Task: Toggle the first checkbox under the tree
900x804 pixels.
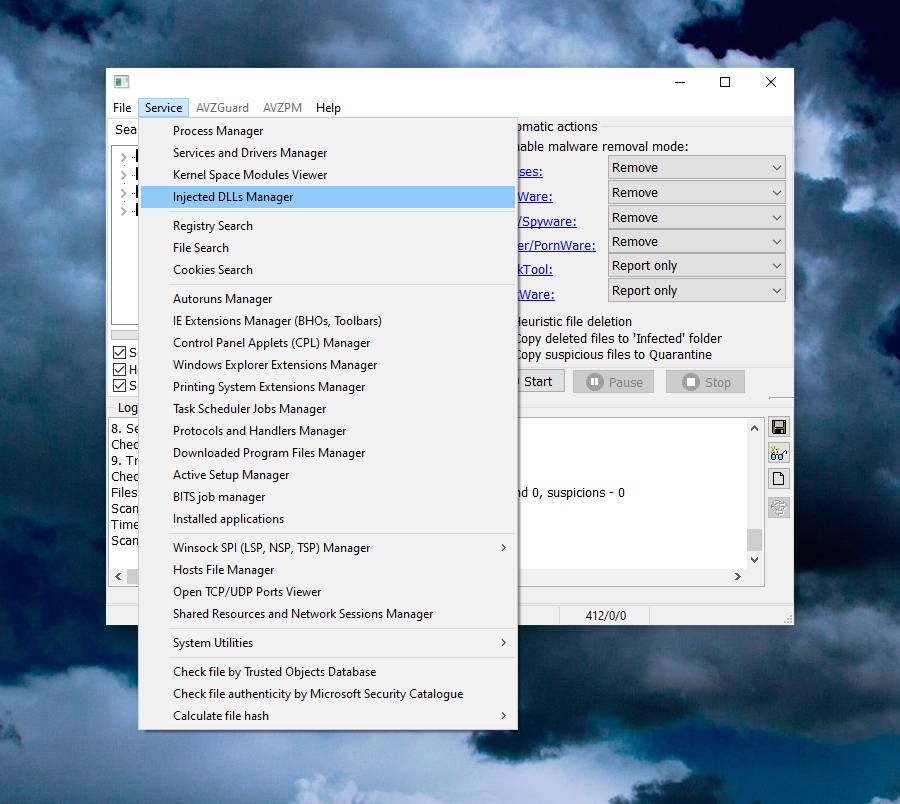Action: 119,352
